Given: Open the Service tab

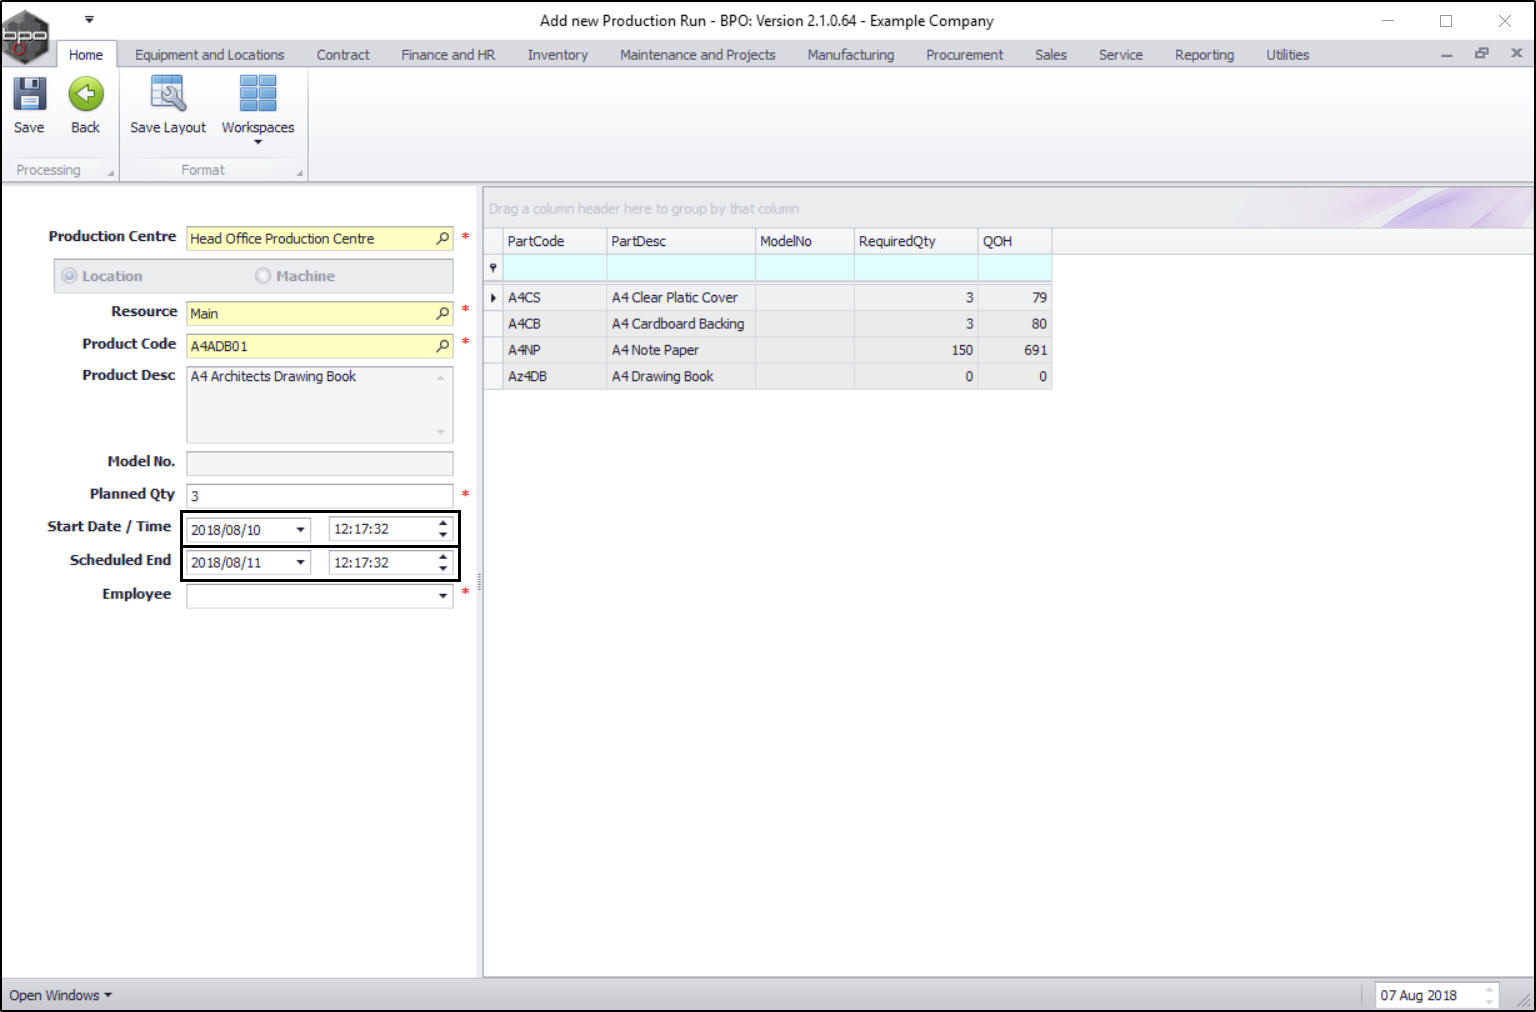Looking at the screenshot, I should pyautogui.click(x=1121, y=55).
